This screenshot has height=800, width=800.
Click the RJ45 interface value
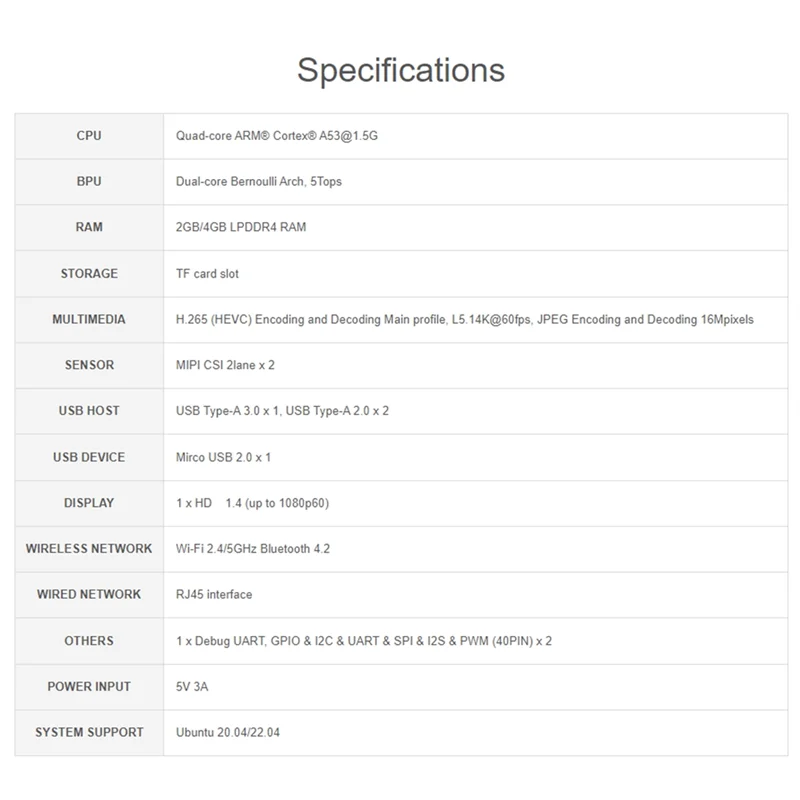[213, 594]
